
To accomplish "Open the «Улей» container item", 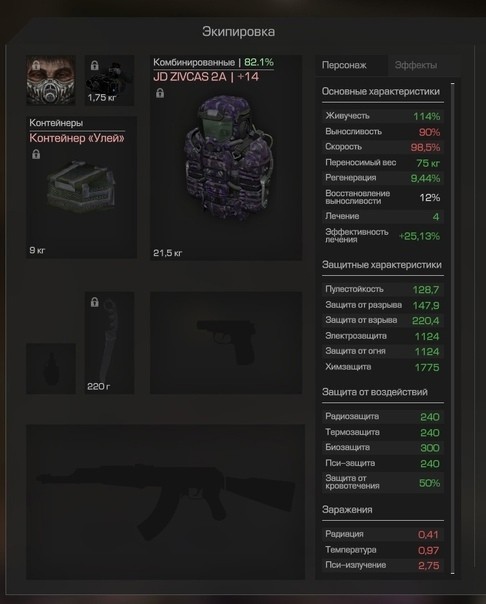I will 81,187.
